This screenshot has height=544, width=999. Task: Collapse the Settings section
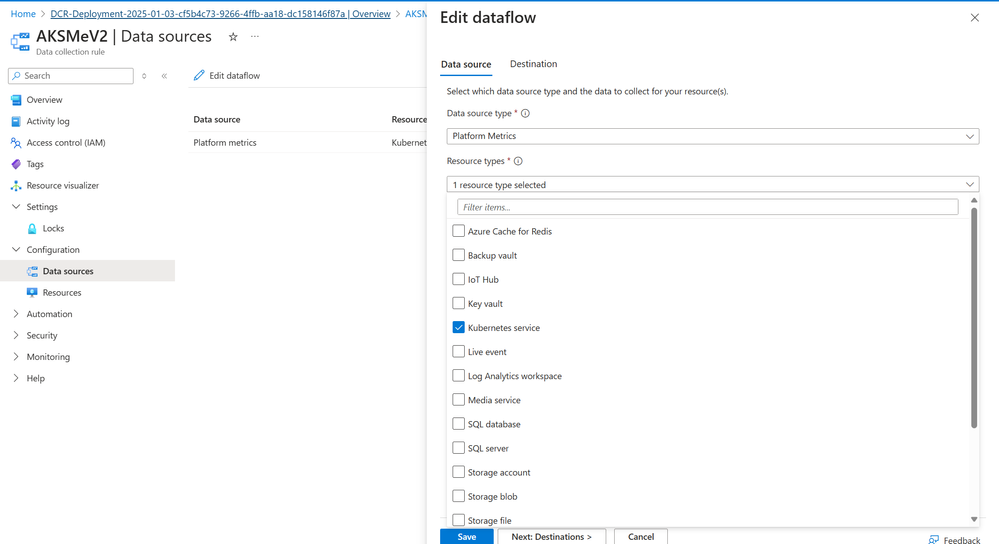(x=16, y=207)
